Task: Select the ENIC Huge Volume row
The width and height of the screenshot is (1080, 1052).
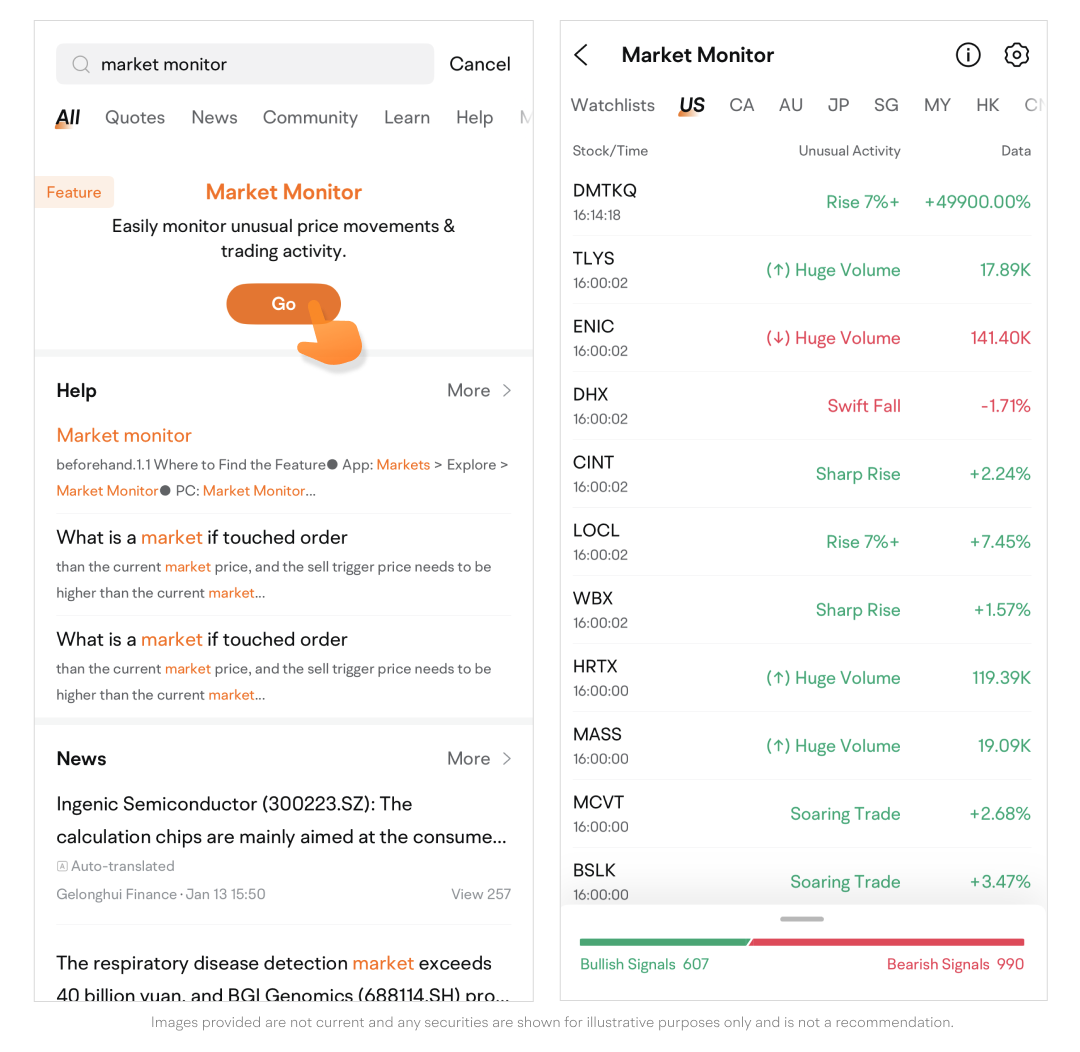Action: tap(802, 338)
